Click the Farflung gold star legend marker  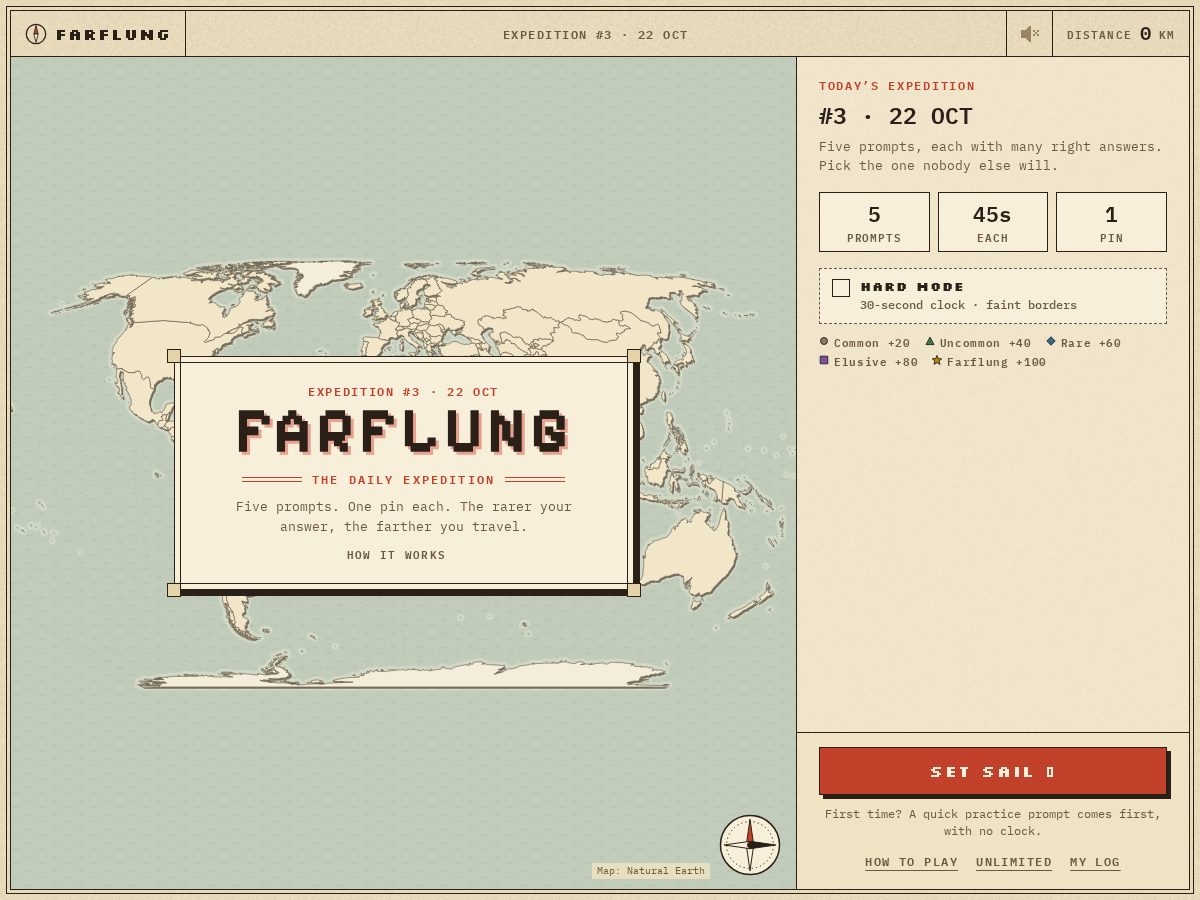[x=937, y=360]
